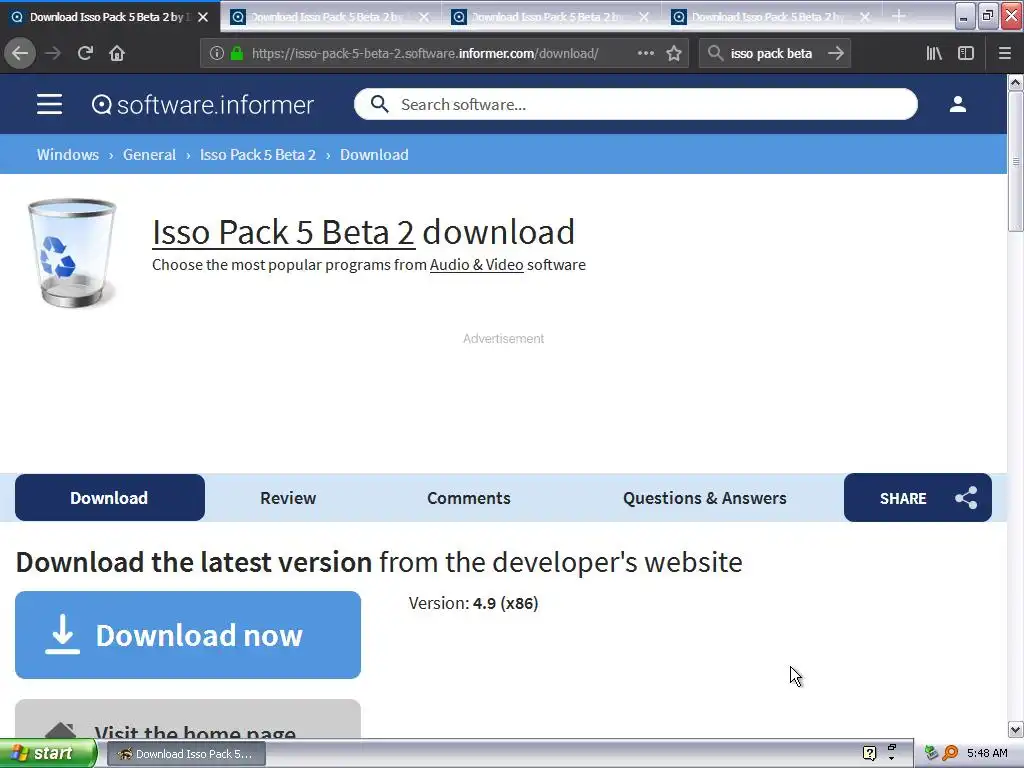Click the Download breadcrumb link
Viewport: 1024px width, 768px height.
pyautogui.click(x=374, y=155)
